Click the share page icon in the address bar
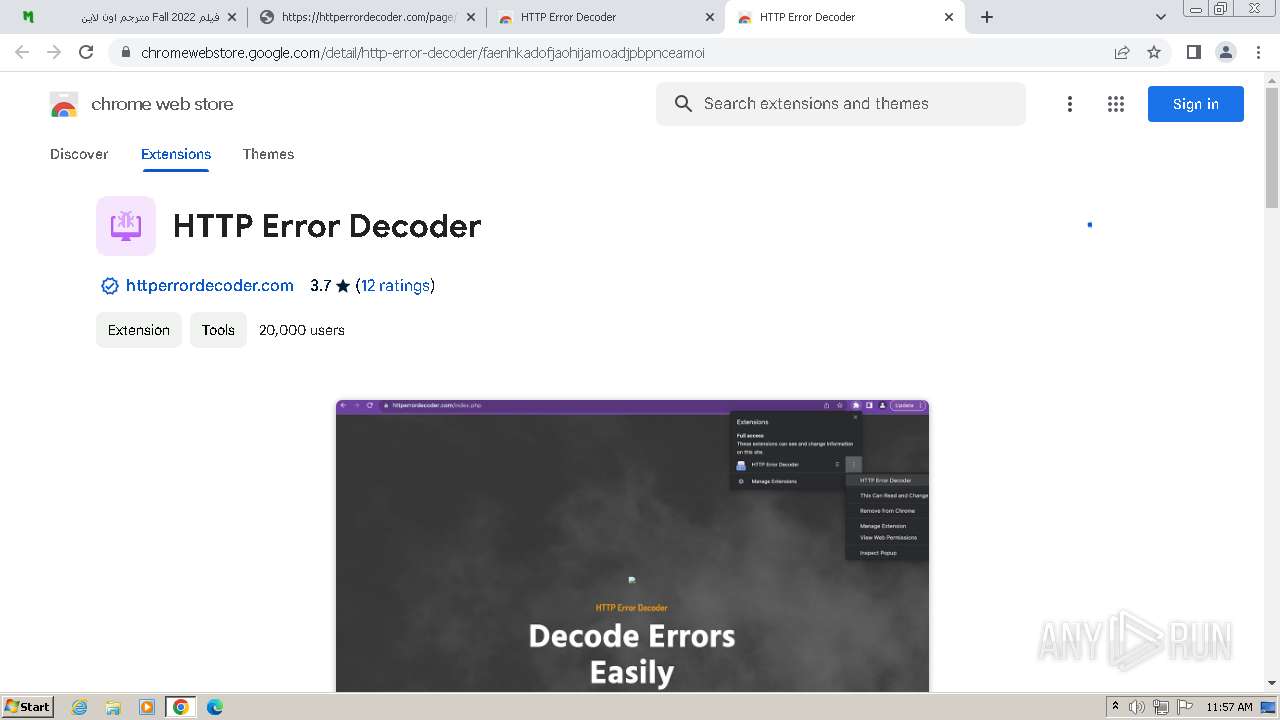Image resolution: width=1280 pixels, height=720 pixels. pos(1122,52)
